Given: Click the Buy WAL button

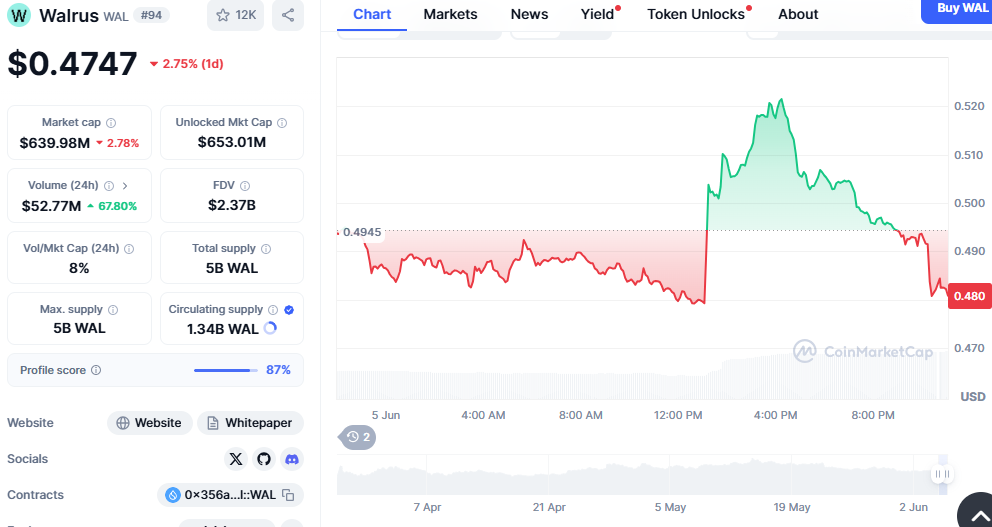Looking at the screenshot, I should coord(957,9).
